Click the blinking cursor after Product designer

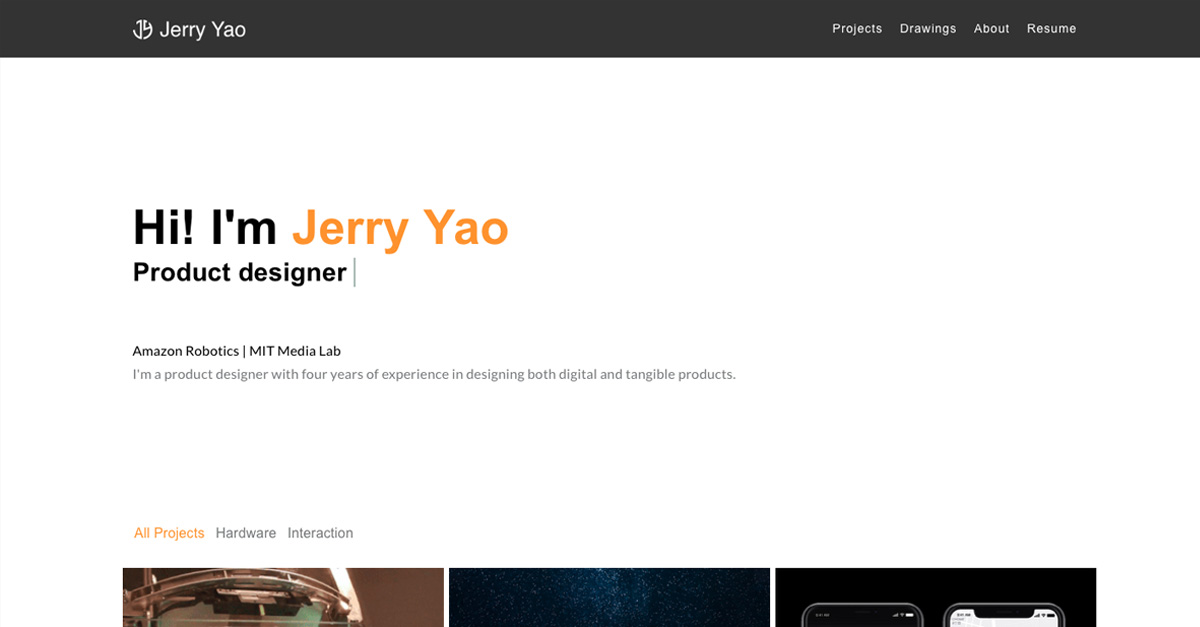354,272
